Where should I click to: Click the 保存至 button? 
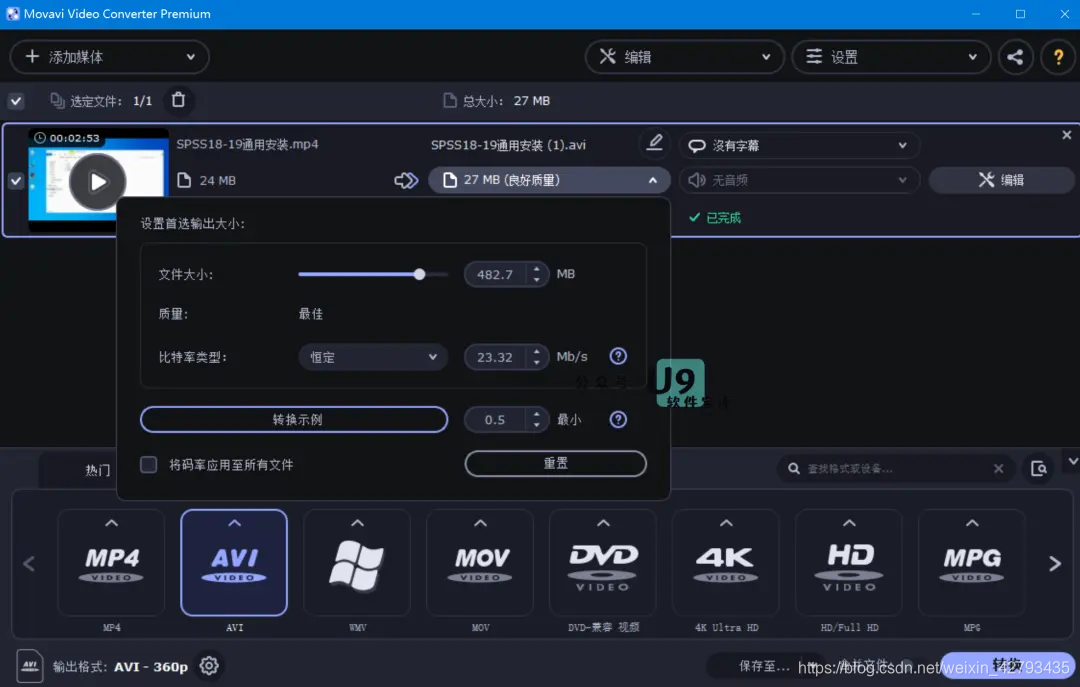coord(764,666)
